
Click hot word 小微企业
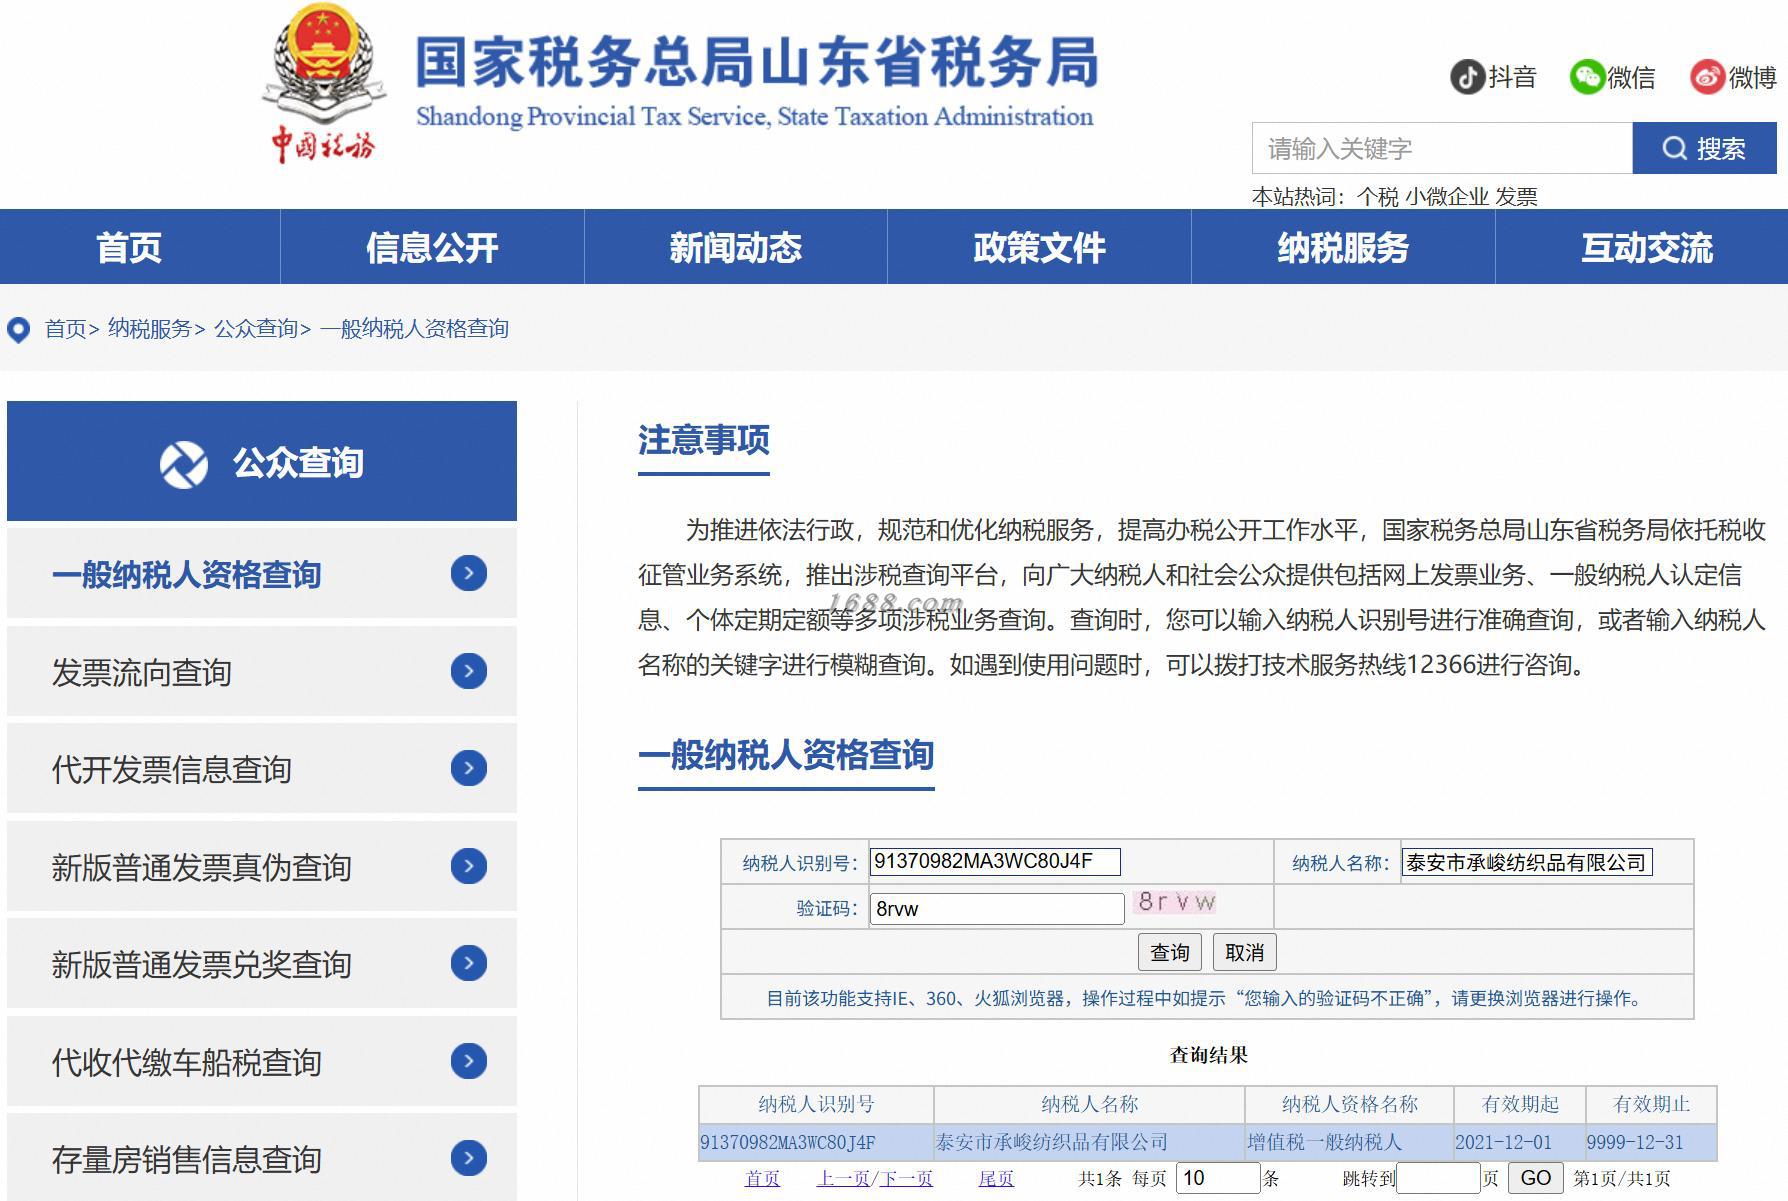point(1447,197)
